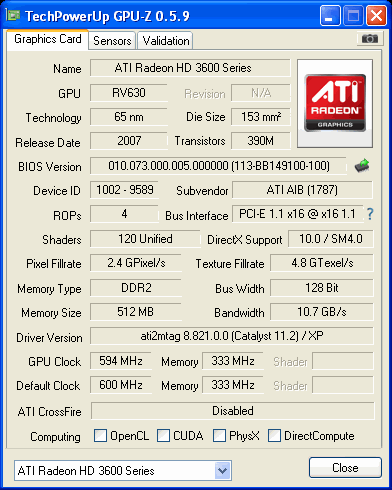392x490 pixels.
Task: Click the 'BIOS Version' label
Action: tap(50, 167)
